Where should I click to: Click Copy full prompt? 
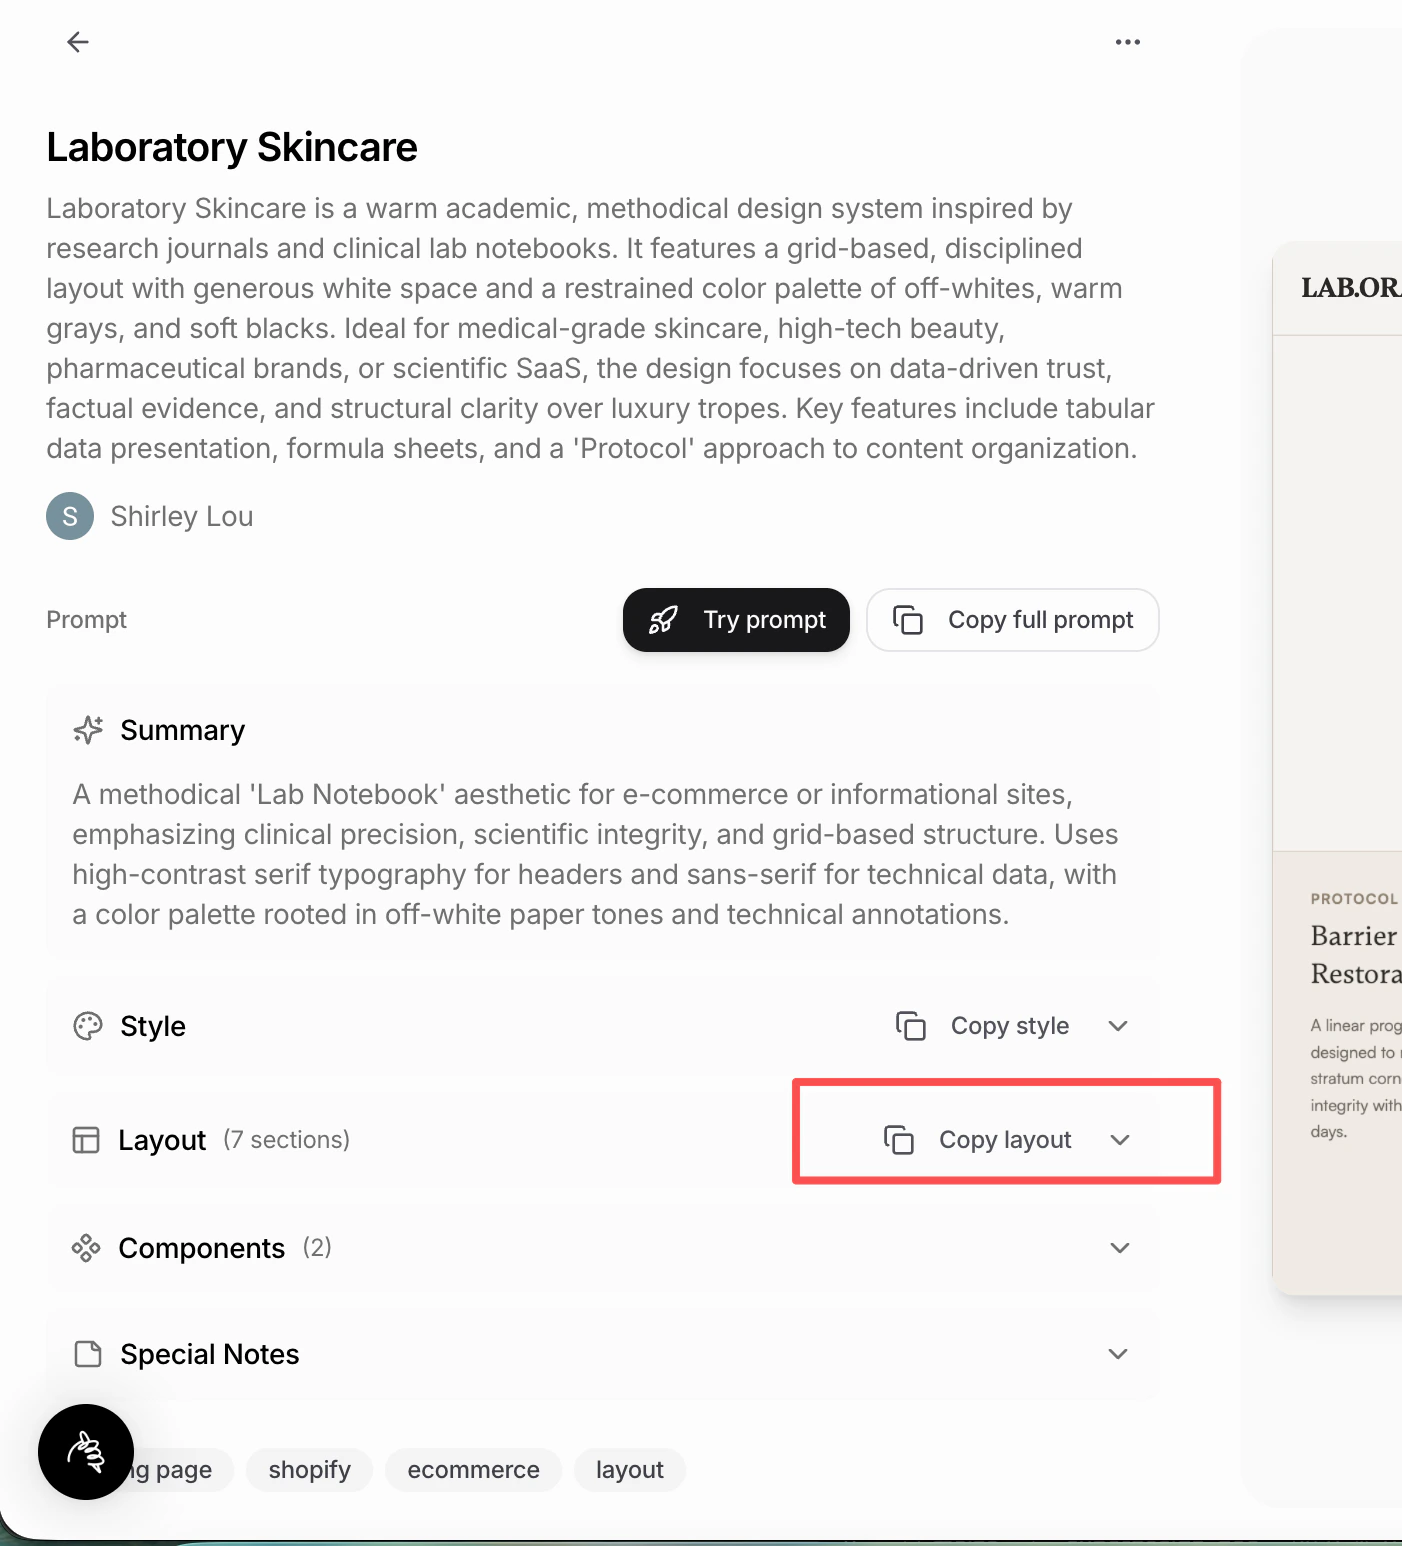tap(1012, 620)
